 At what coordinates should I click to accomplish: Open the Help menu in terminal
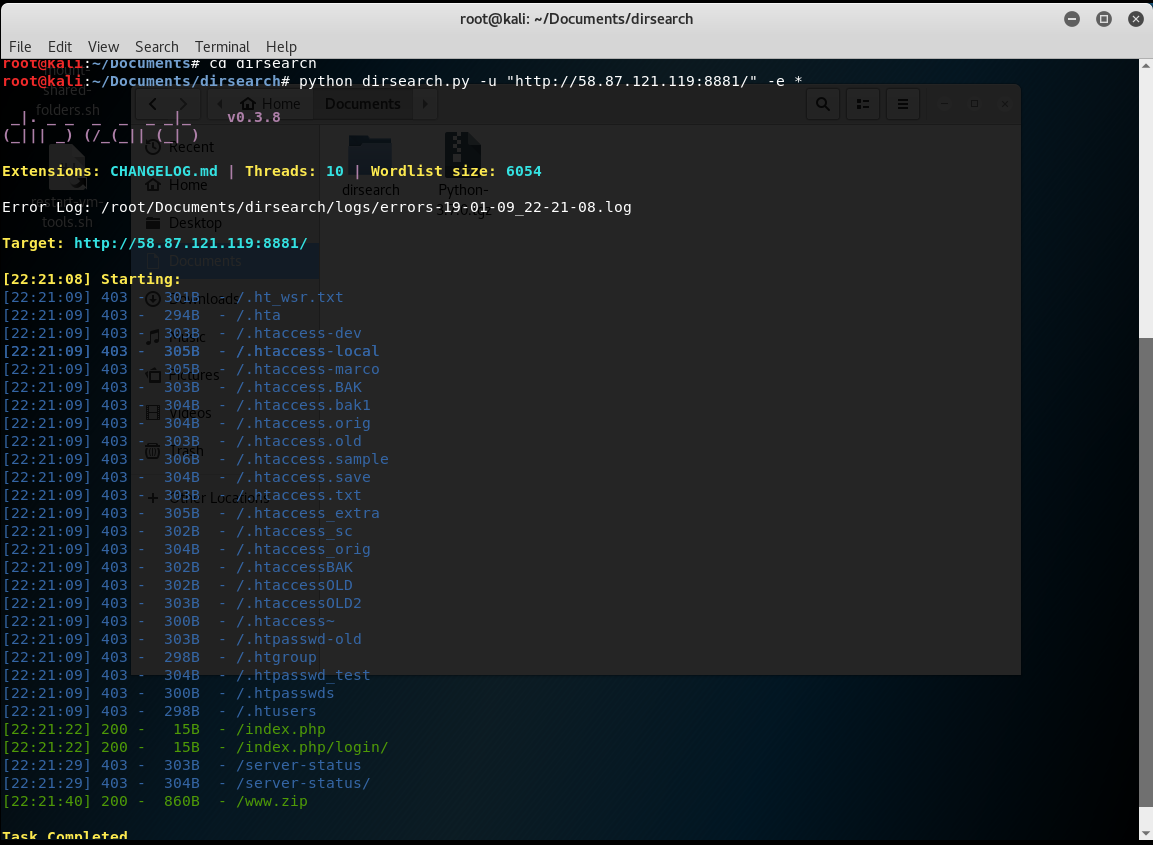click(x=281, y=46)
